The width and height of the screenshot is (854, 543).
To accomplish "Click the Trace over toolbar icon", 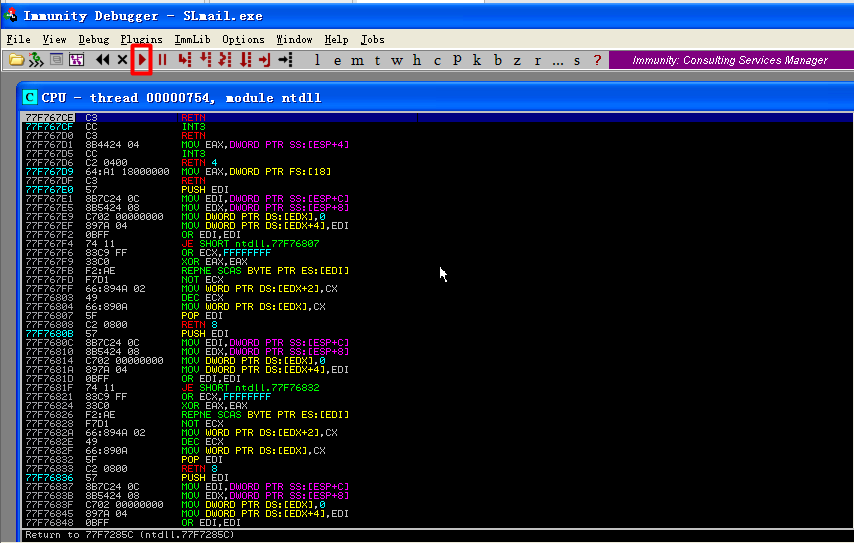I will coord(246,60).
